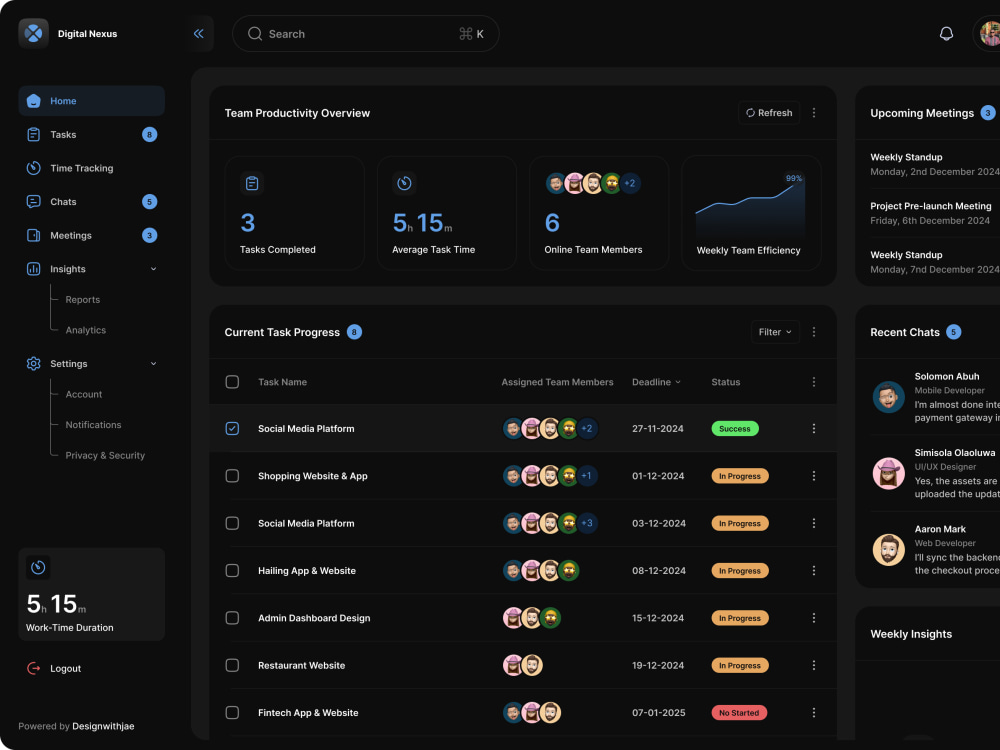Open Current Task Progress panel more options
This screenshot has height=750, width=1000.
(x=814, y=332)
